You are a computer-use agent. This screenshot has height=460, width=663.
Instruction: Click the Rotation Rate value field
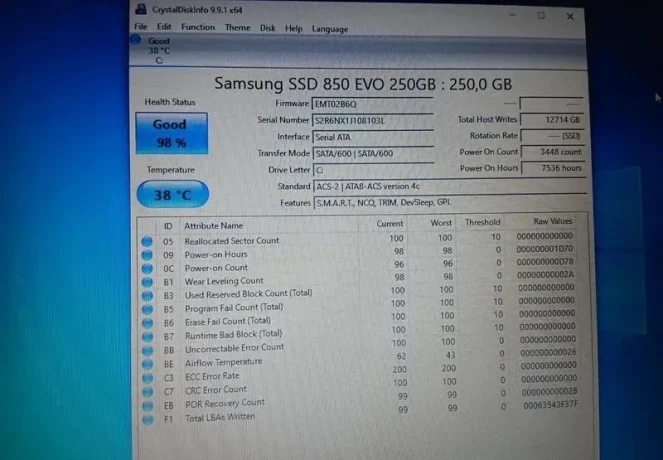(x=553, y=136)
